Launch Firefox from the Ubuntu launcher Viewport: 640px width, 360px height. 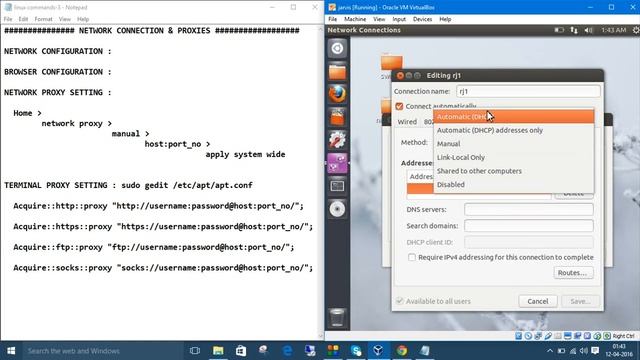(x=337, y=94)
